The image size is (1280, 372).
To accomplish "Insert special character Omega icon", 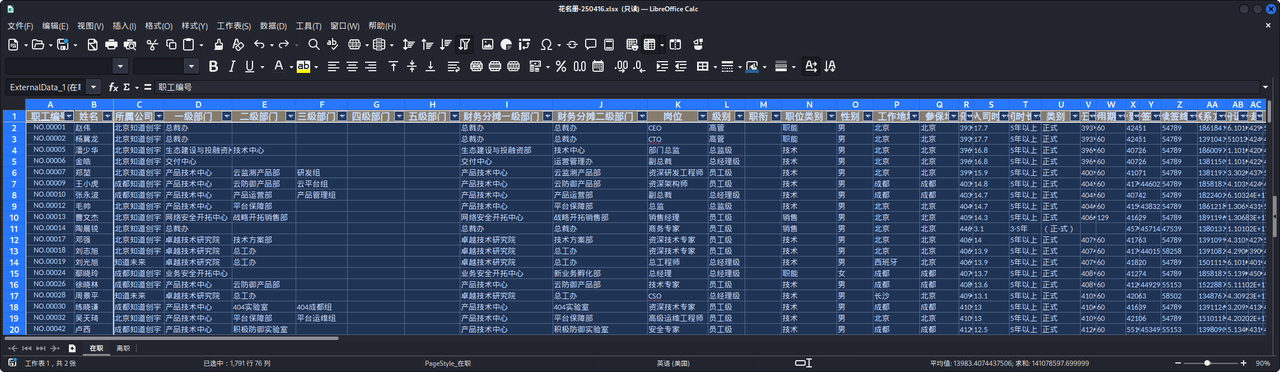I will click(546, 45).
